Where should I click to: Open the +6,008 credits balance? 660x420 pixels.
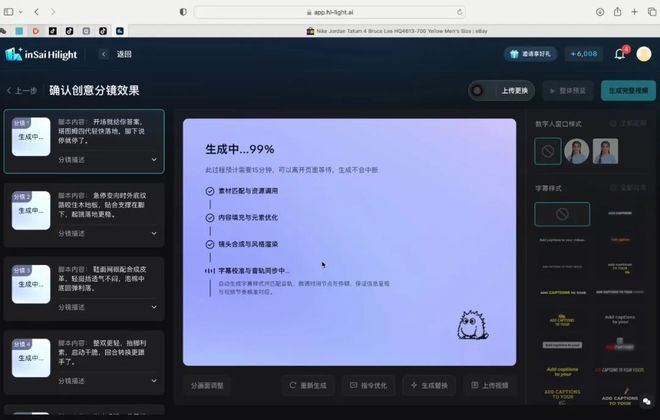click(583, 54)
